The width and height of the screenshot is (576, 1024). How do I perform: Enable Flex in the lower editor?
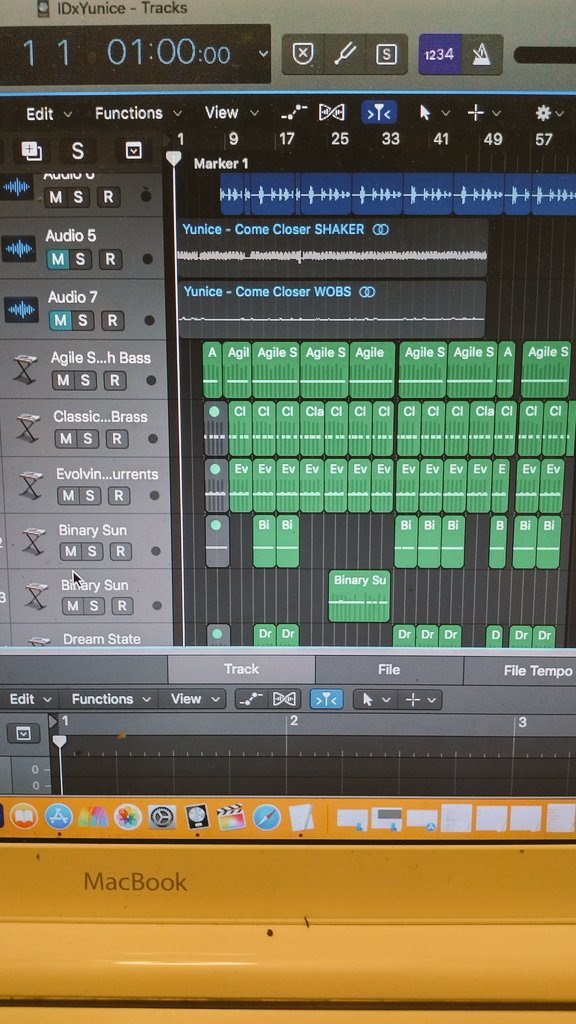point(285,699)
